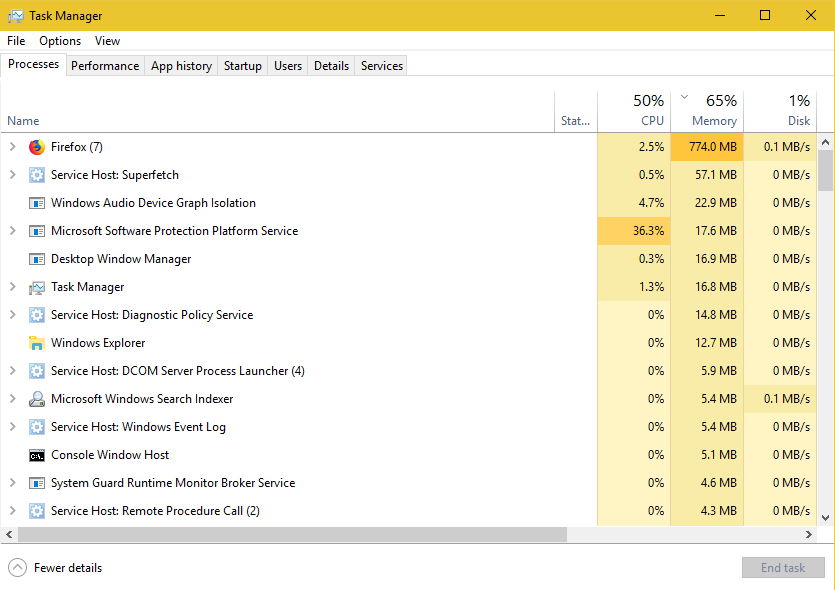Sort by the Disk column header
The image size is (835, 590).
[x=780, y=111]
